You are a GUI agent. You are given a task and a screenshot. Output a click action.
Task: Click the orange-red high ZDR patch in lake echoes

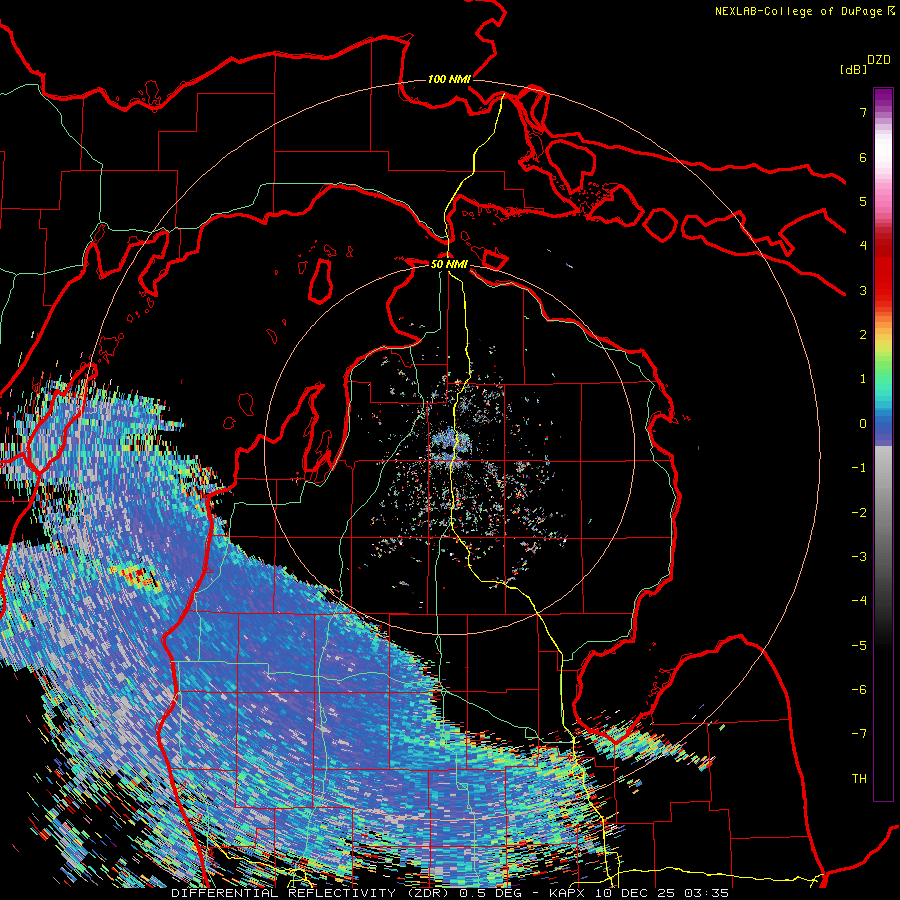(135, 575)
